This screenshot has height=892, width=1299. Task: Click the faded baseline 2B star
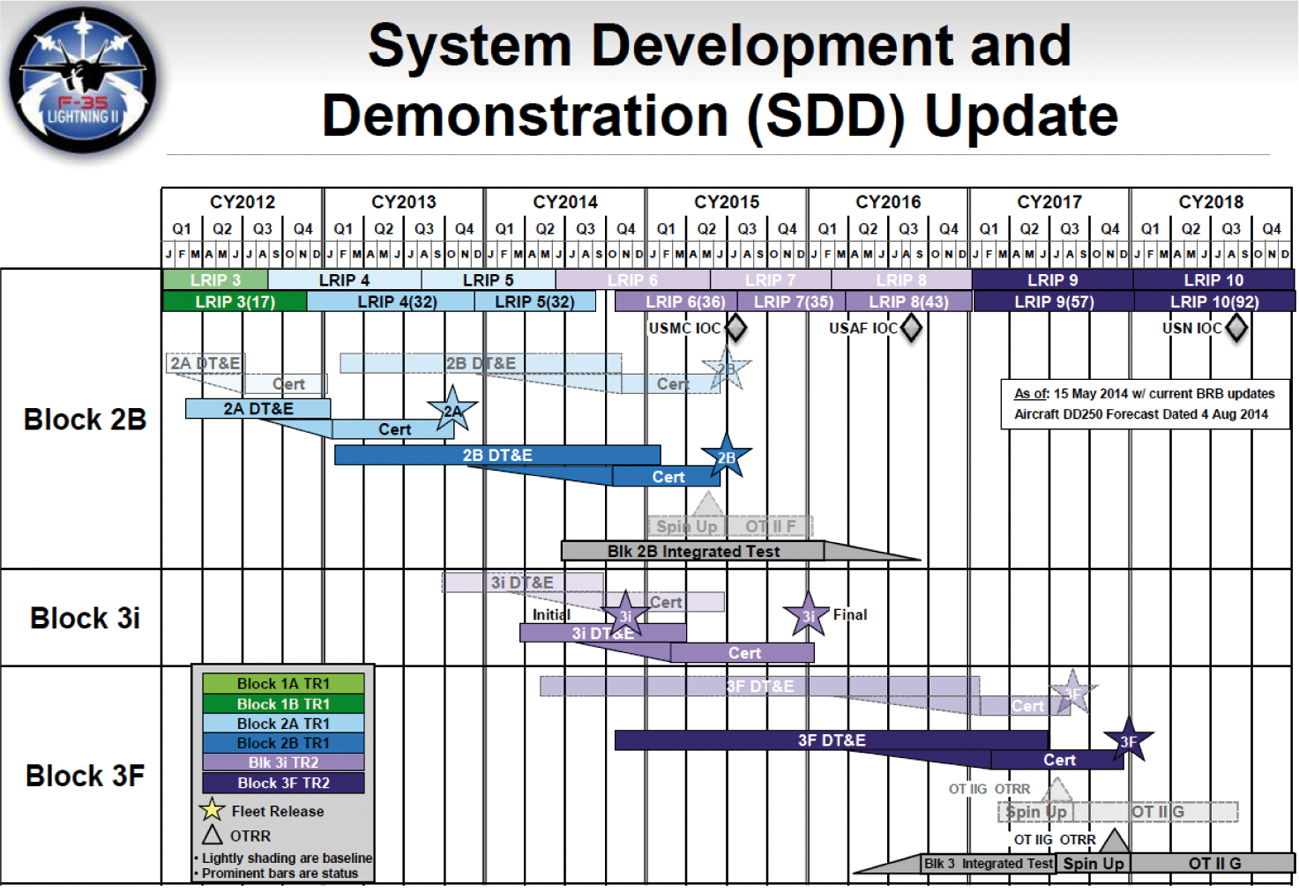coord(727,368)
